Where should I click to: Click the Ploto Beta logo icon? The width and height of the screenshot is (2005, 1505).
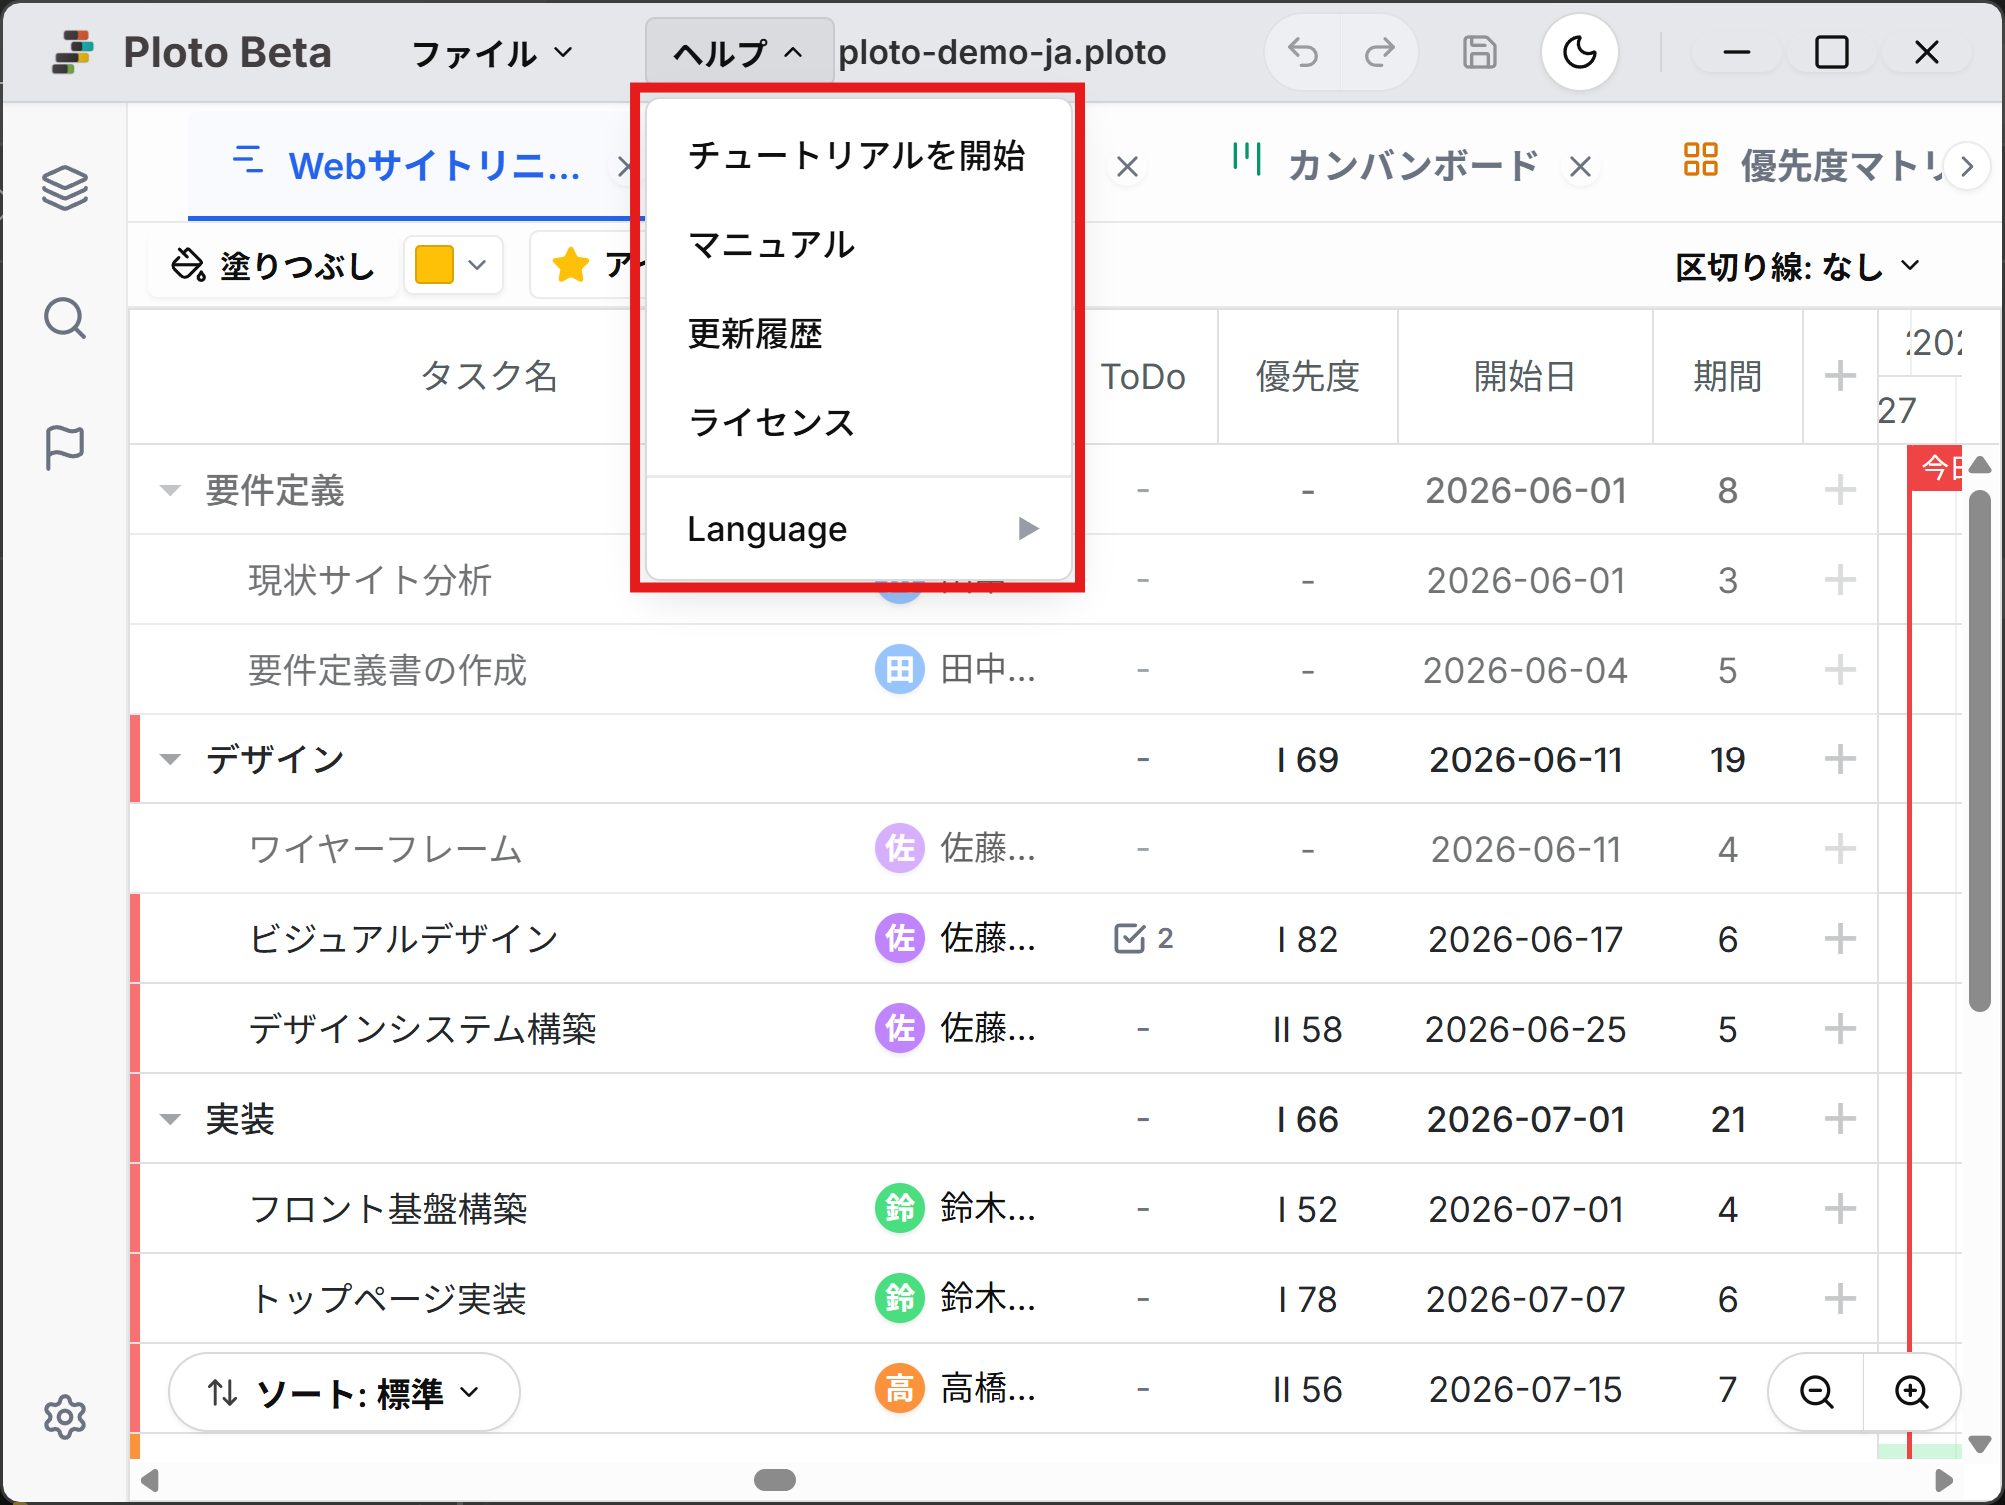coord(72,52)
